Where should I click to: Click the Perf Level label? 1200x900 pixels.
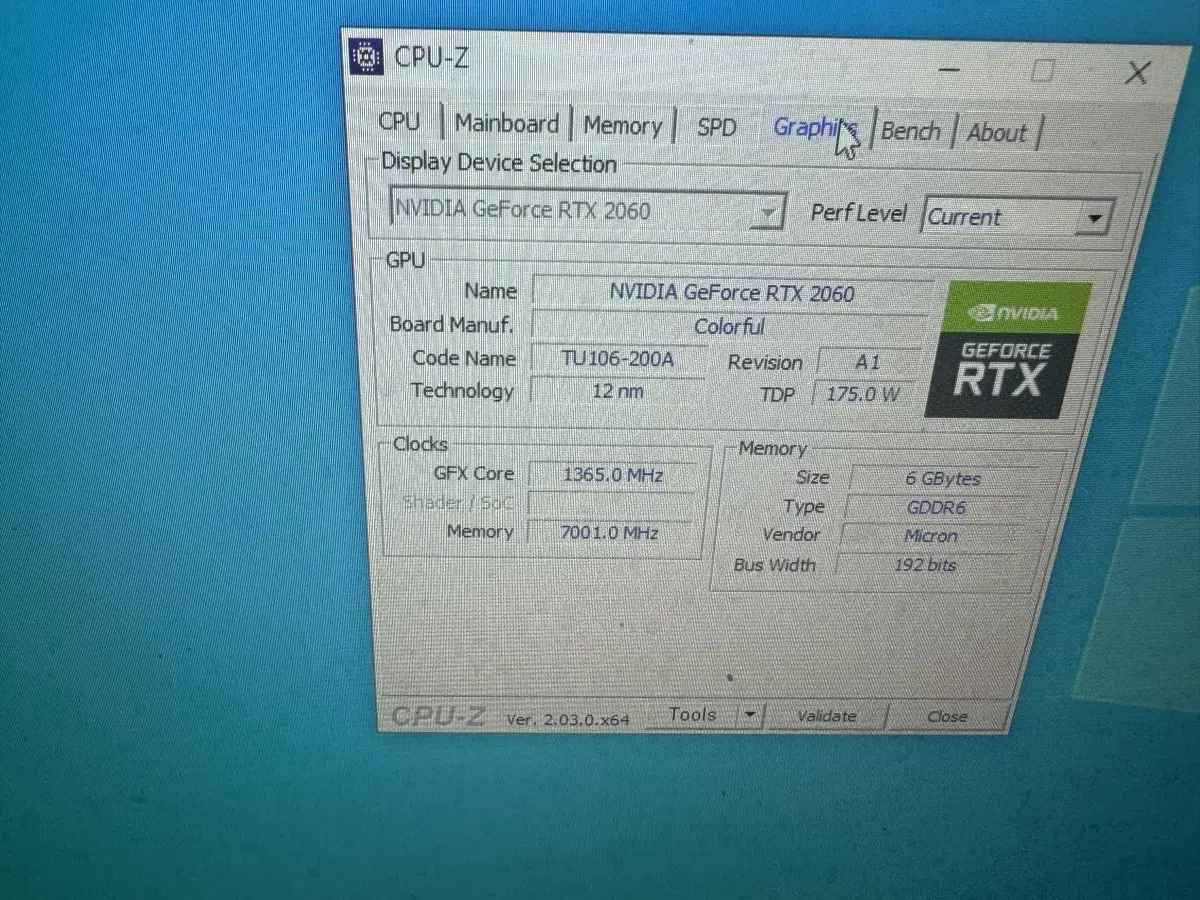(x=858, y=213)
